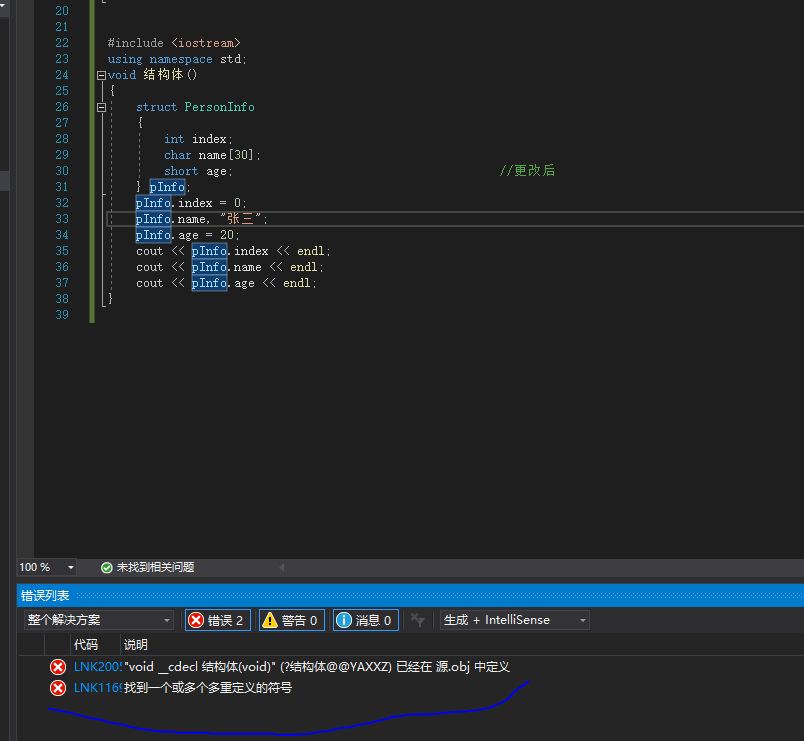The image size is (804, 741).
Task: Open the LNK2005 error code link
Action: pyautogui.click(x=97, y=667)
